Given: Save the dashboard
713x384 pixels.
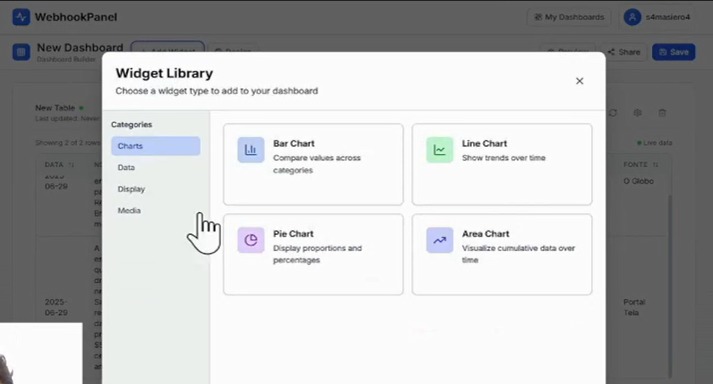Looking at the screenshot, I should (673, 52).
